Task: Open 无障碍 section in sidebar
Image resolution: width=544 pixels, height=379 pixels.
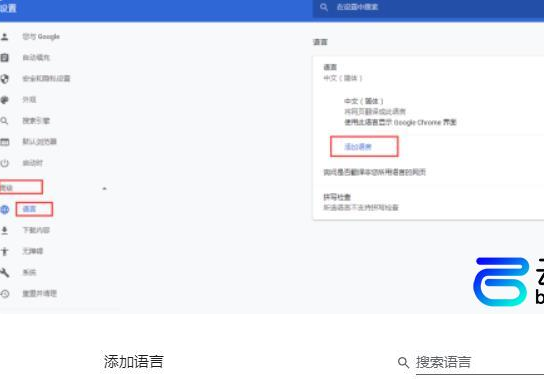Action: point(33,251)
